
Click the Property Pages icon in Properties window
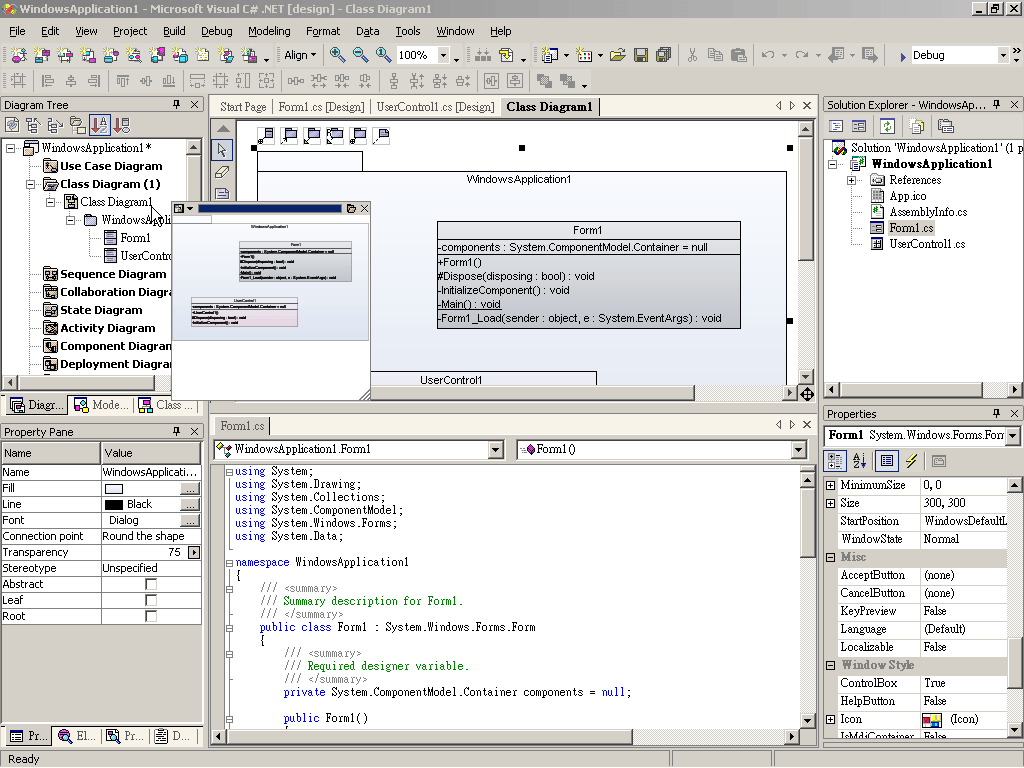point(938,461)
